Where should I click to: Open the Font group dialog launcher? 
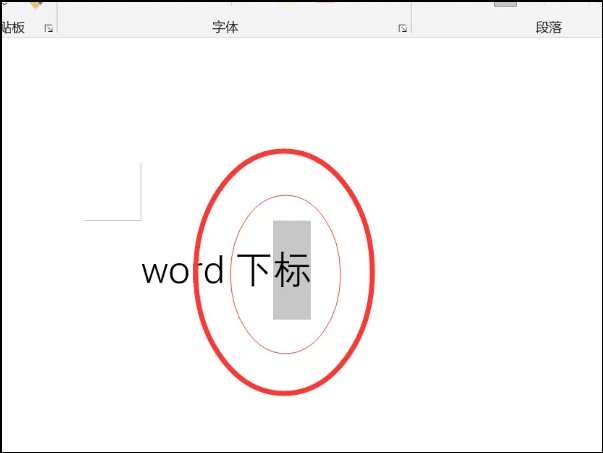click(402, 28)
